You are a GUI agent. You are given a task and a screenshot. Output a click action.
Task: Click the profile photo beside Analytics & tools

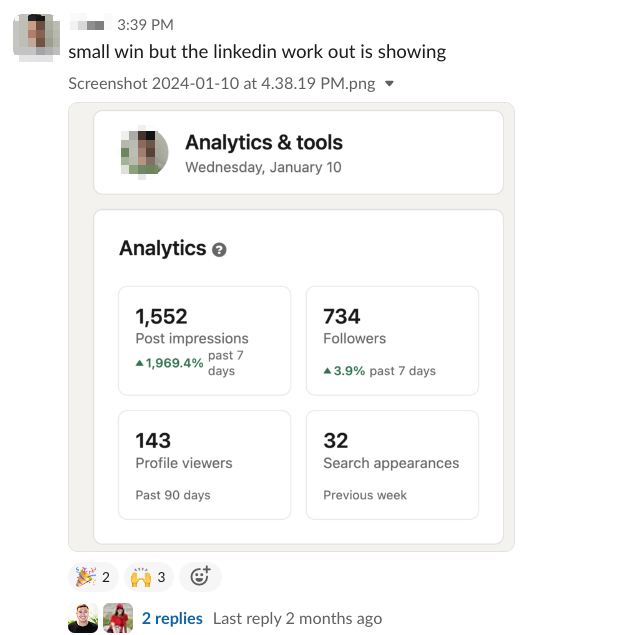[x=144, y=153]
